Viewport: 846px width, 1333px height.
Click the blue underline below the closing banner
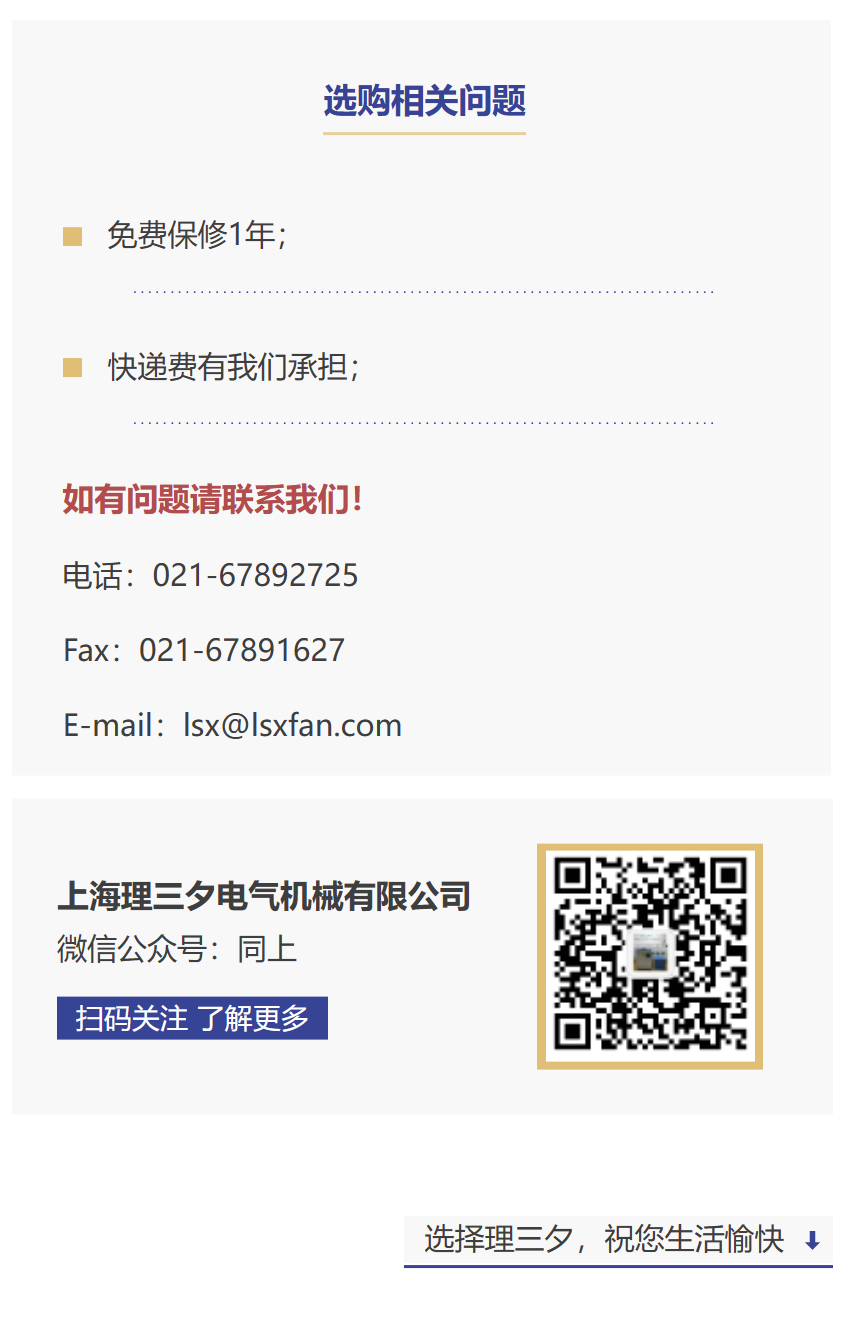coord(618,1266)
